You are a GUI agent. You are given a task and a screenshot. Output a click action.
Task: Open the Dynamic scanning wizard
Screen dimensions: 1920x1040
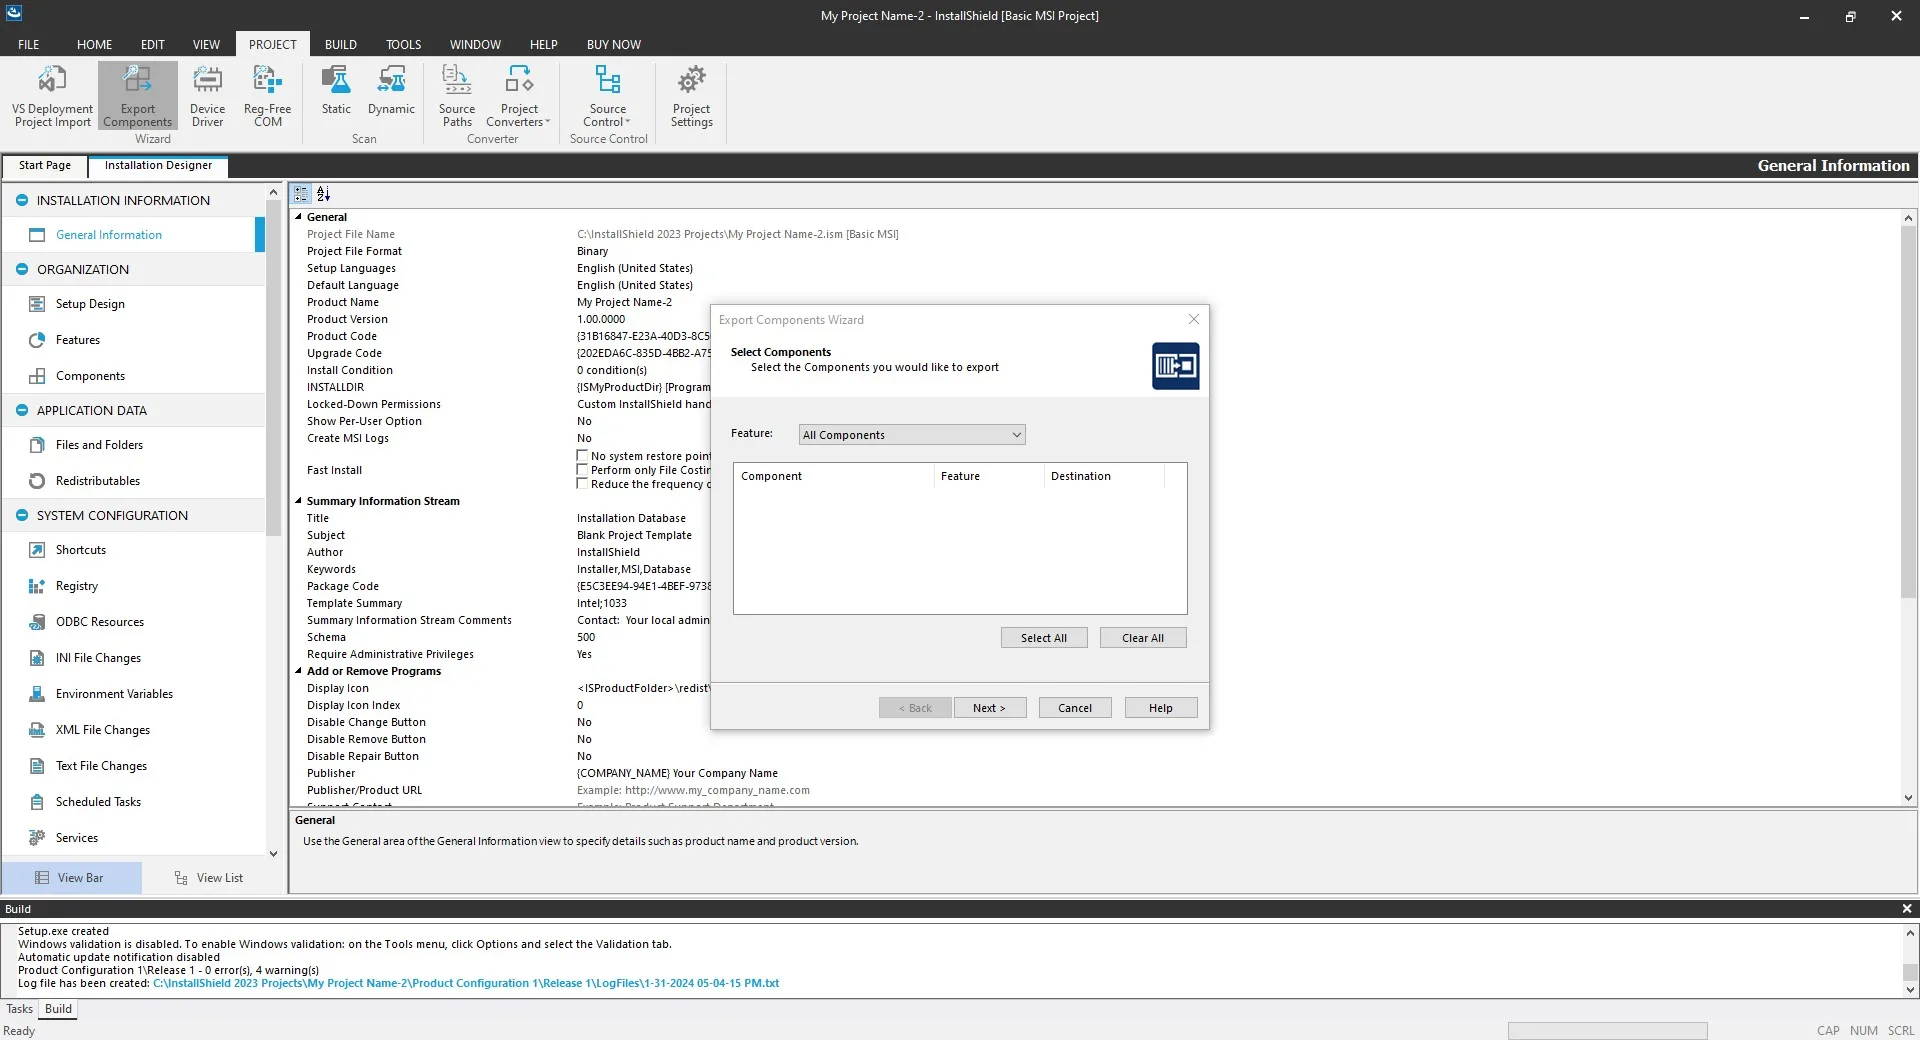pos(390,95)
